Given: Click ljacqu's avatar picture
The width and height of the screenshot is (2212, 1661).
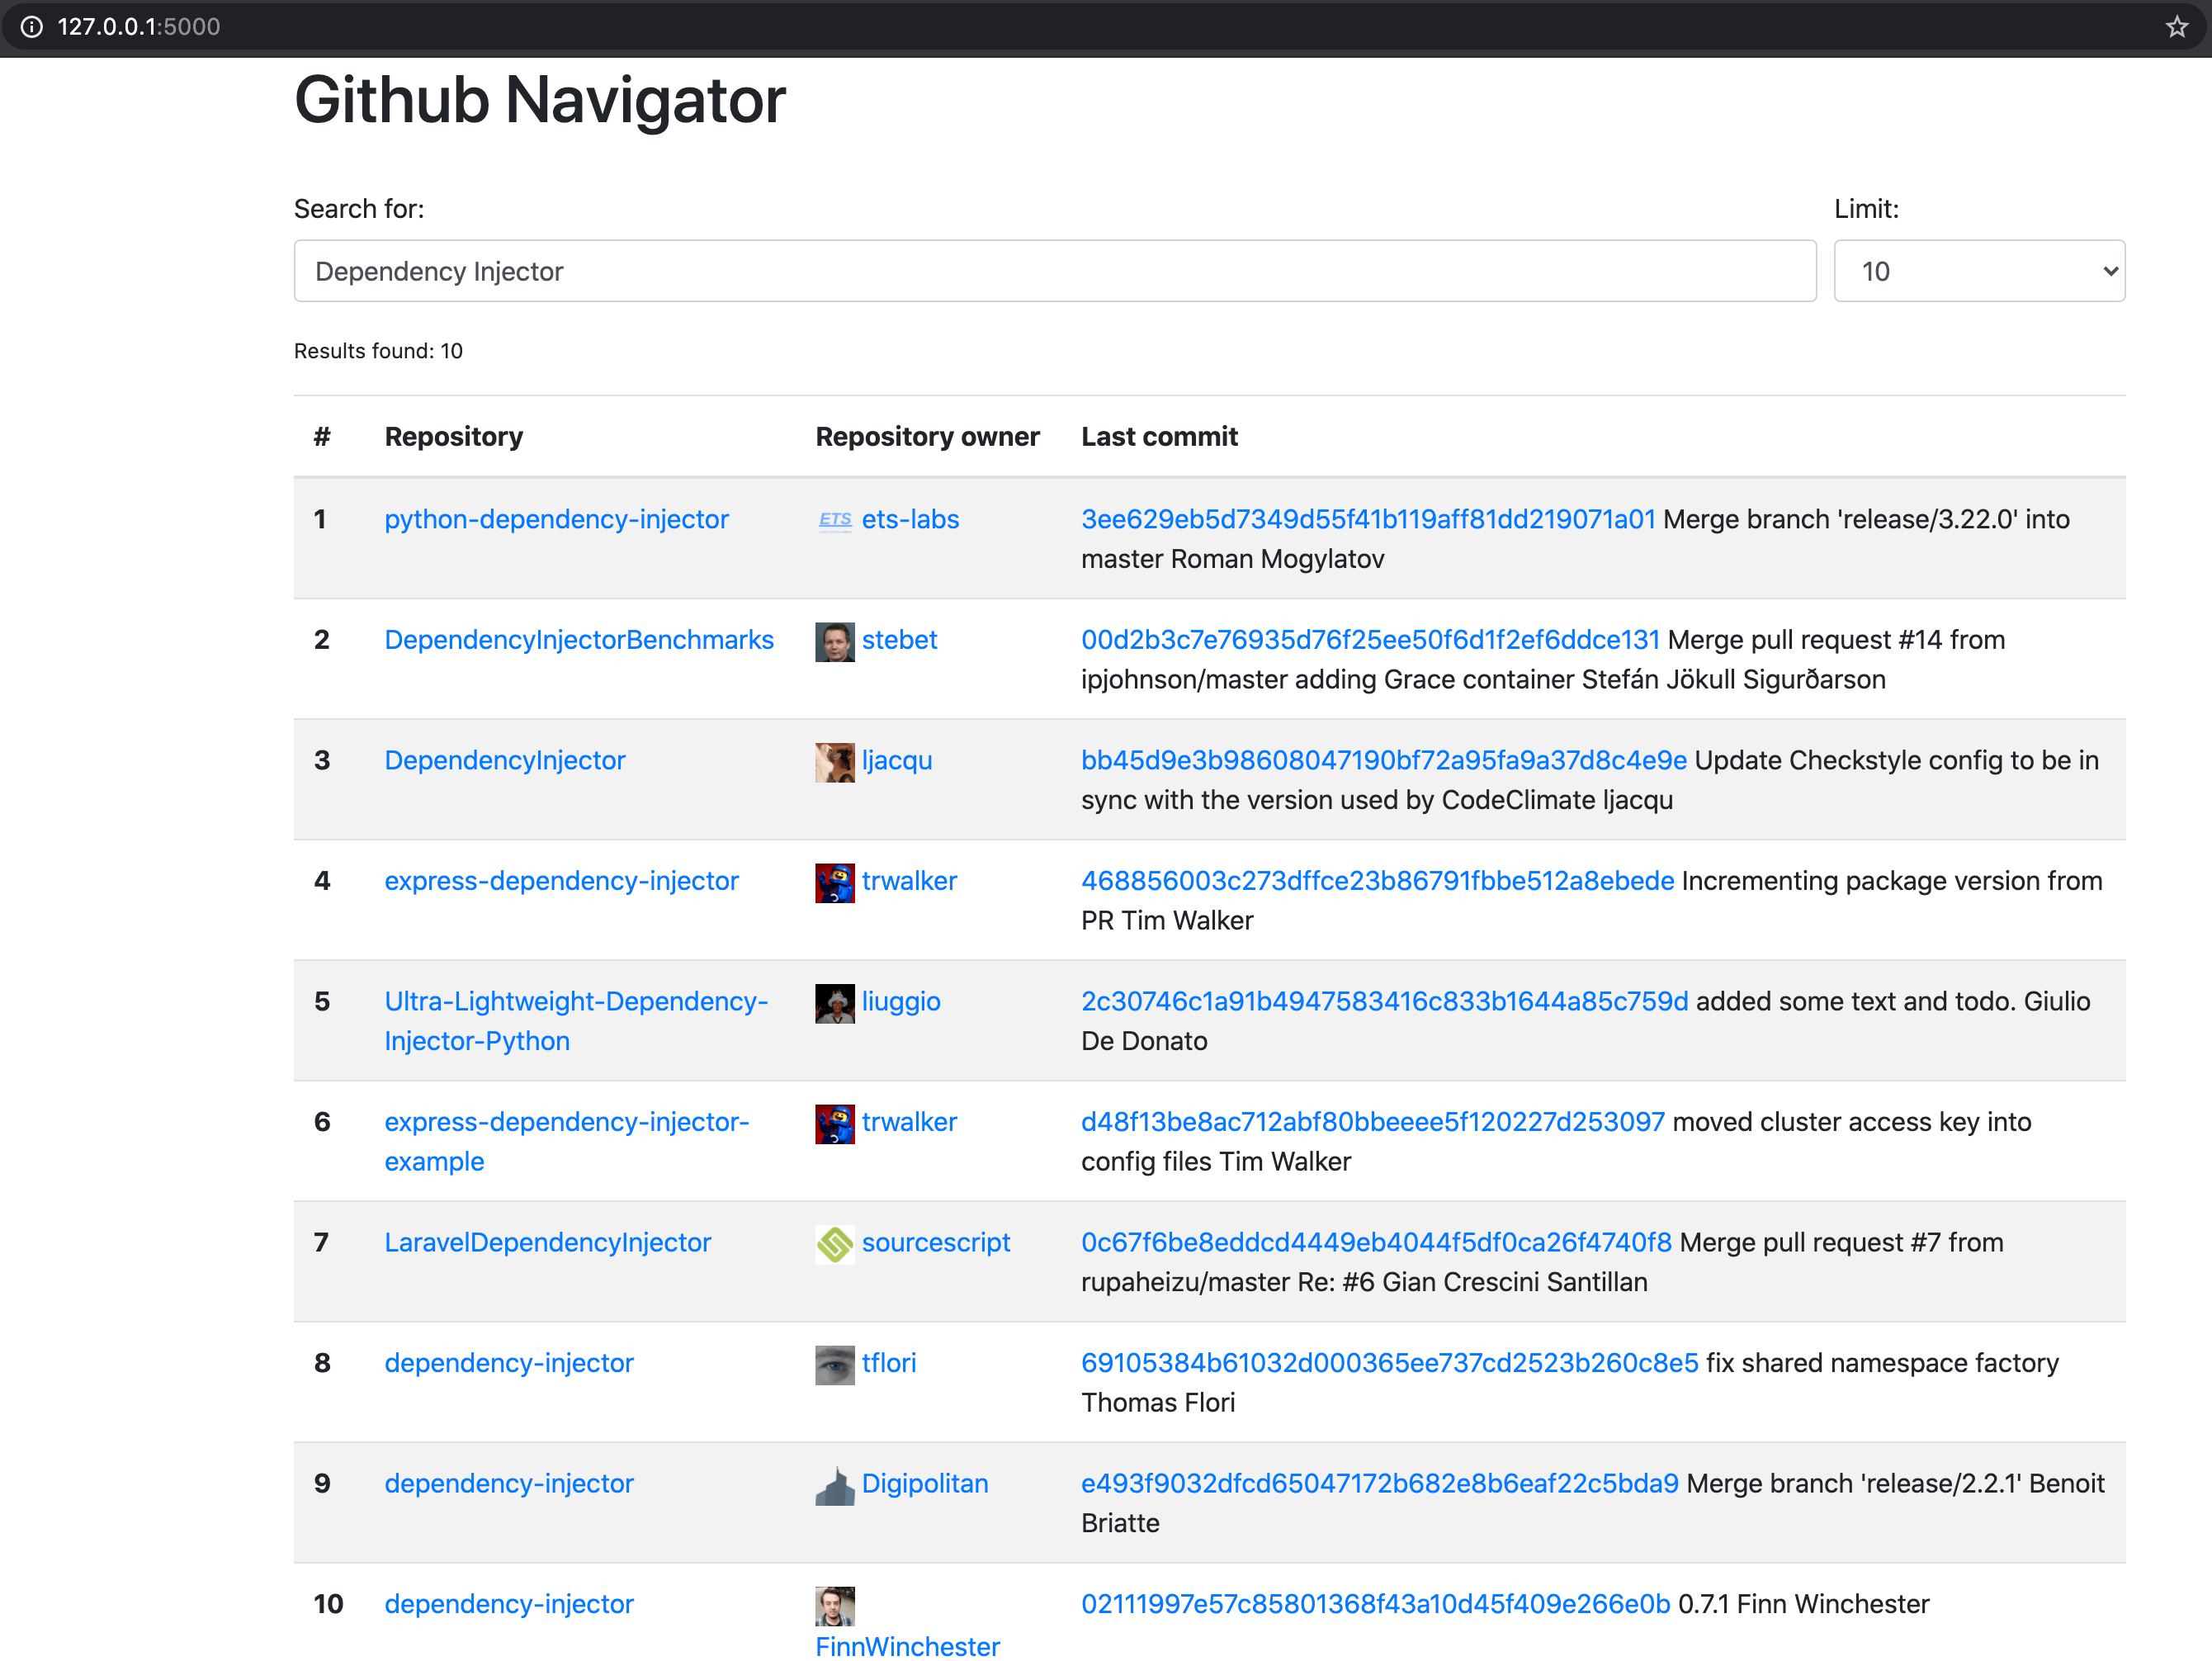Looking at the screenshot, I should 834,762.
